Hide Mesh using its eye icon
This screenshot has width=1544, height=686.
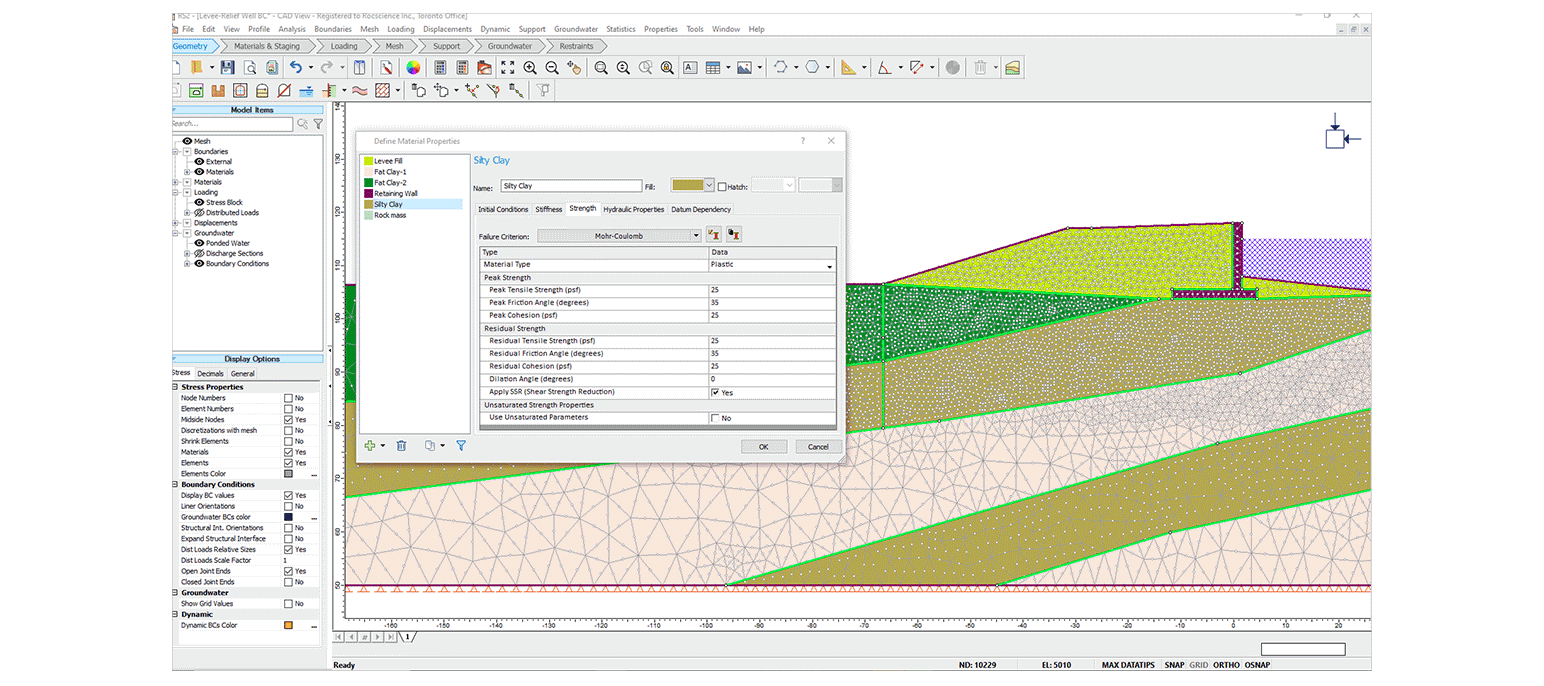coord(187,141)
